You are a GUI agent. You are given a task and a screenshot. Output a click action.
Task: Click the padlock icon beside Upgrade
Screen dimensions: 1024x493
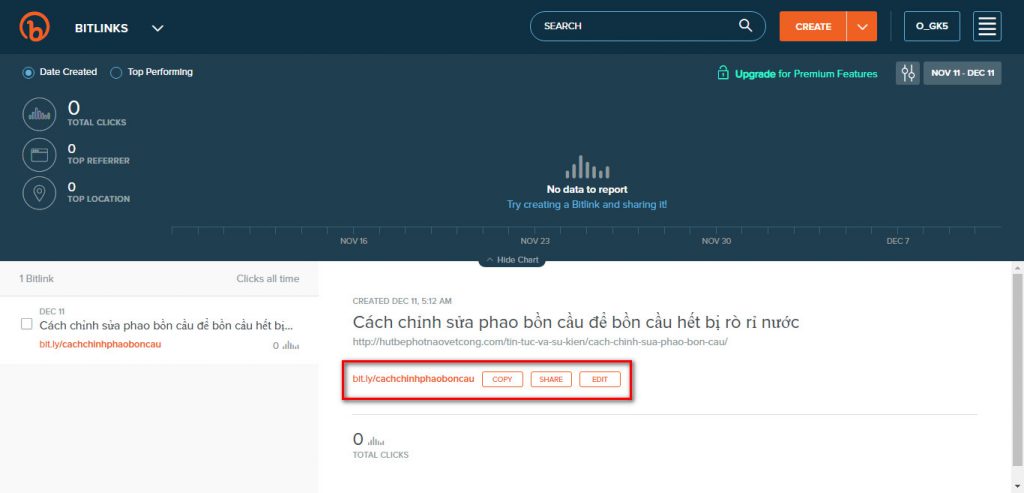click(723, 72)
